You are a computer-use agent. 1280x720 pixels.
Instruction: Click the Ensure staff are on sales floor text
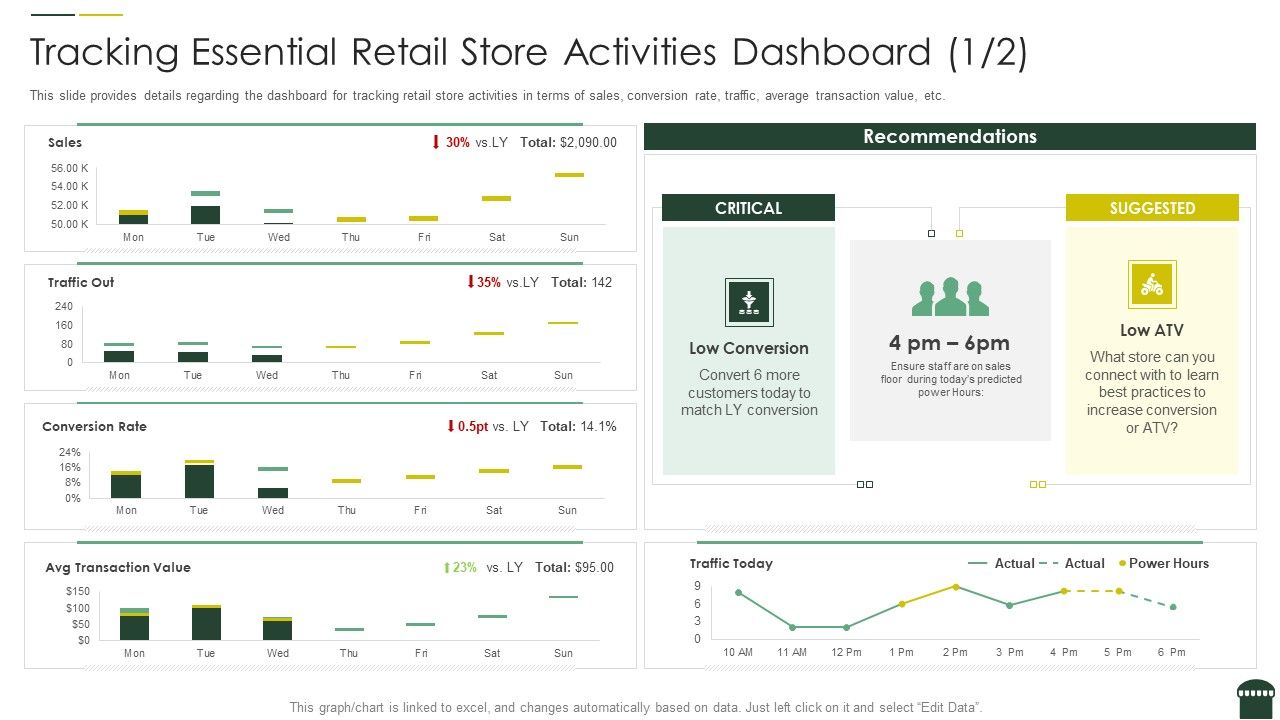click(x=951, y=379)
